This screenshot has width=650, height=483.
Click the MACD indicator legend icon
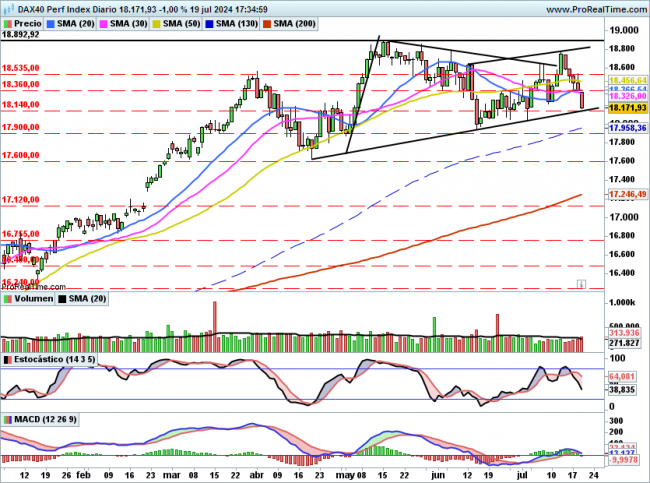point(7,417)
